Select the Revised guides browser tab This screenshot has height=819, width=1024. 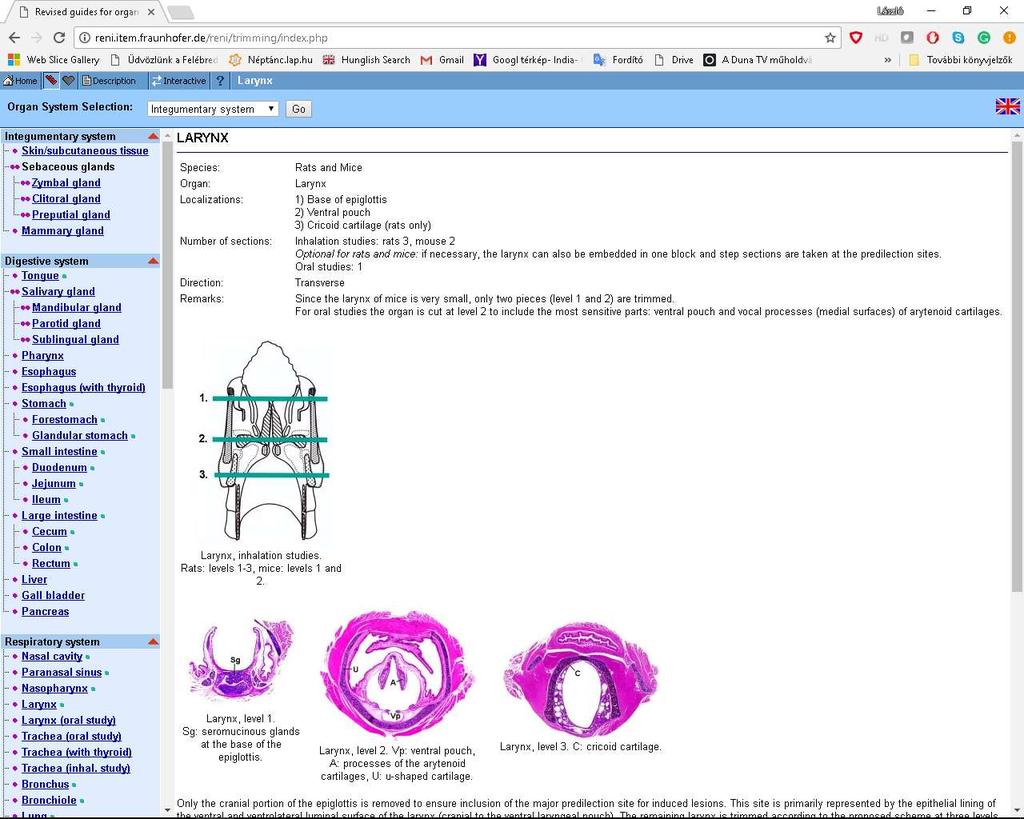point(85,12)
